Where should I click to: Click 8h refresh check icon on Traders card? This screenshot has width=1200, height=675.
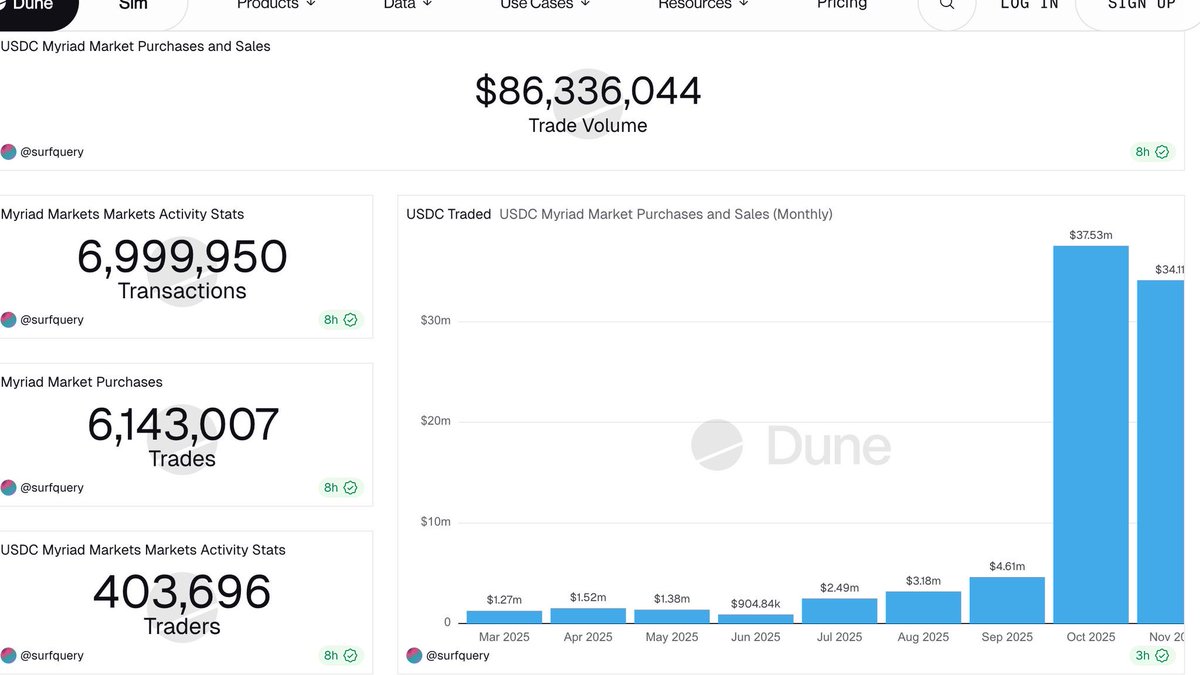[x=350, y=656]
